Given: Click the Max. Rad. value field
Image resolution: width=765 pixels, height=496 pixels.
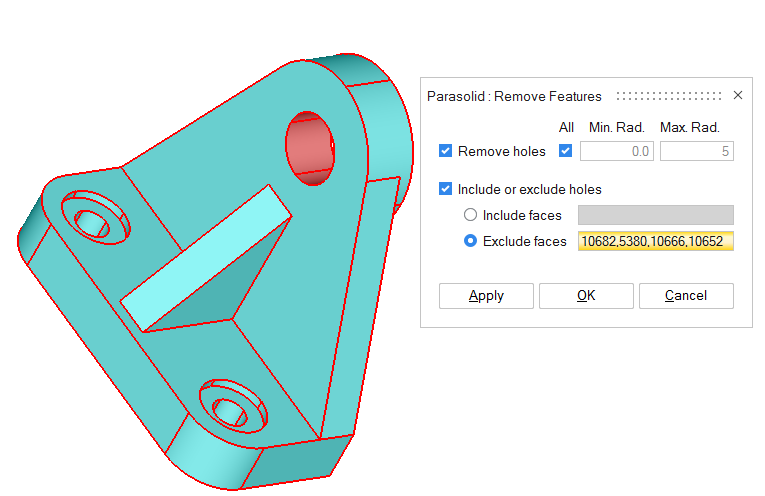Looking at the screenshot, I should pos(696,151).
